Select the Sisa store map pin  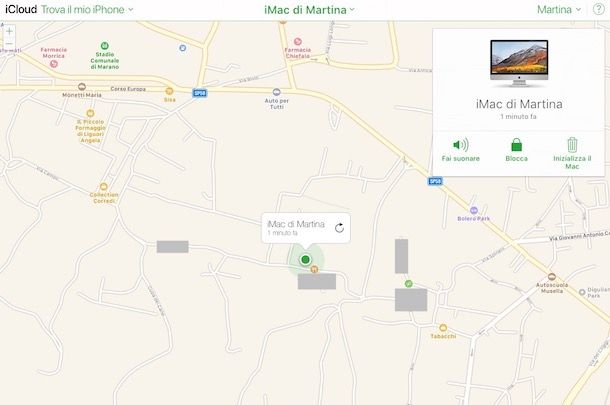[x=169, y=91]
